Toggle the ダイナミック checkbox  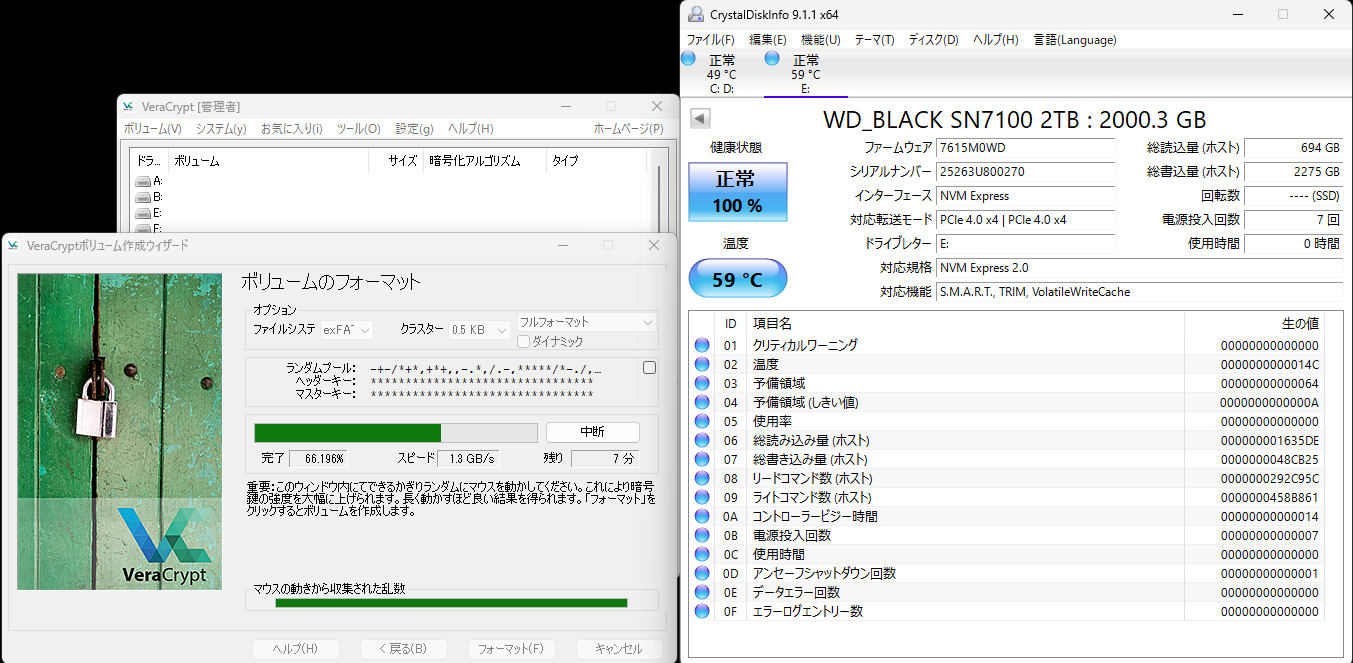pyautogui.click(x=523, y=342)
